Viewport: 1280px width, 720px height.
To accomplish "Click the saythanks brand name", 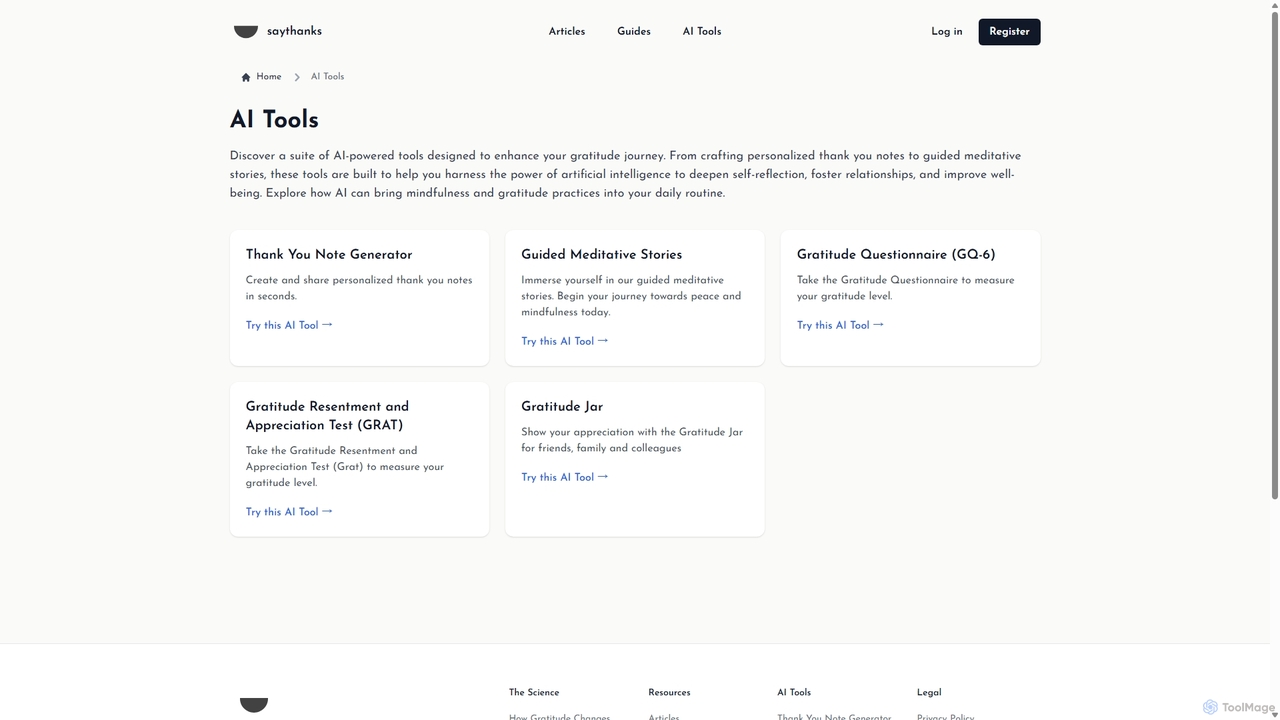I will 294,32.
